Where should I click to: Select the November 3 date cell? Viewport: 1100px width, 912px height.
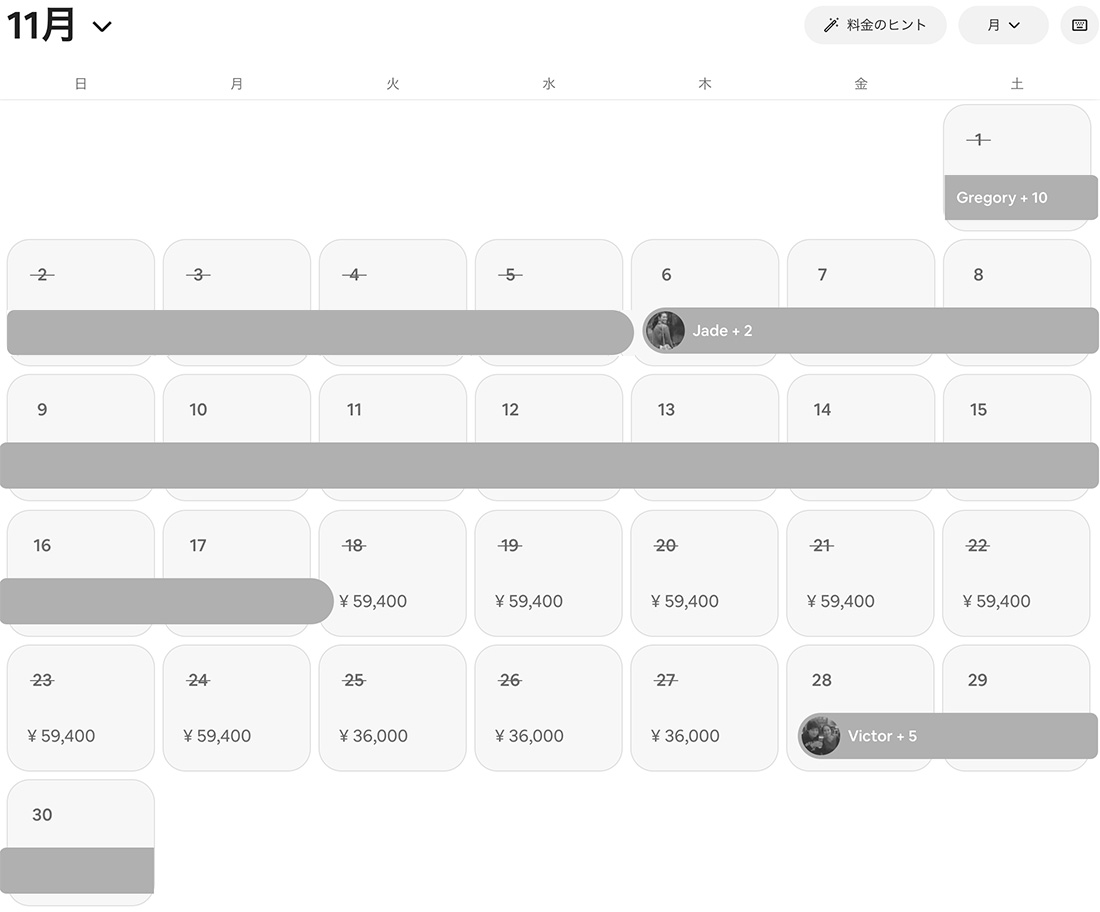tap(236, 278)
